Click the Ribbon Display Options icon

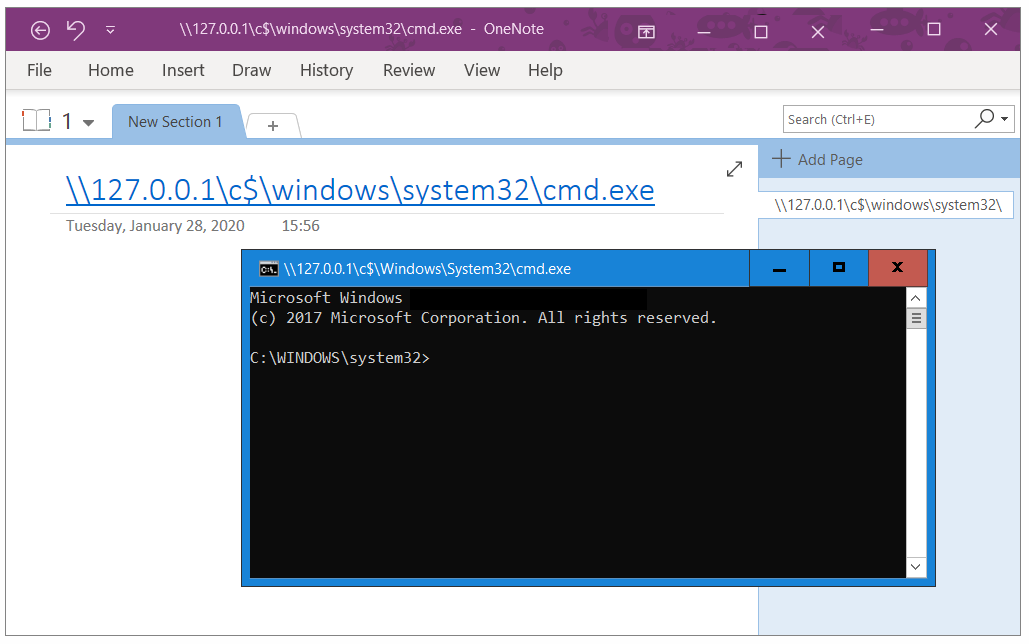(x=646, y=31)
